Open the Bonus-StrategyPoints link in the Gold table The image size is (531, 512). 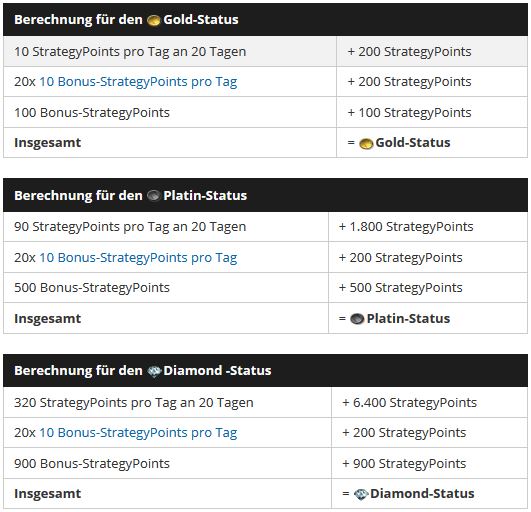coord(138,82)
